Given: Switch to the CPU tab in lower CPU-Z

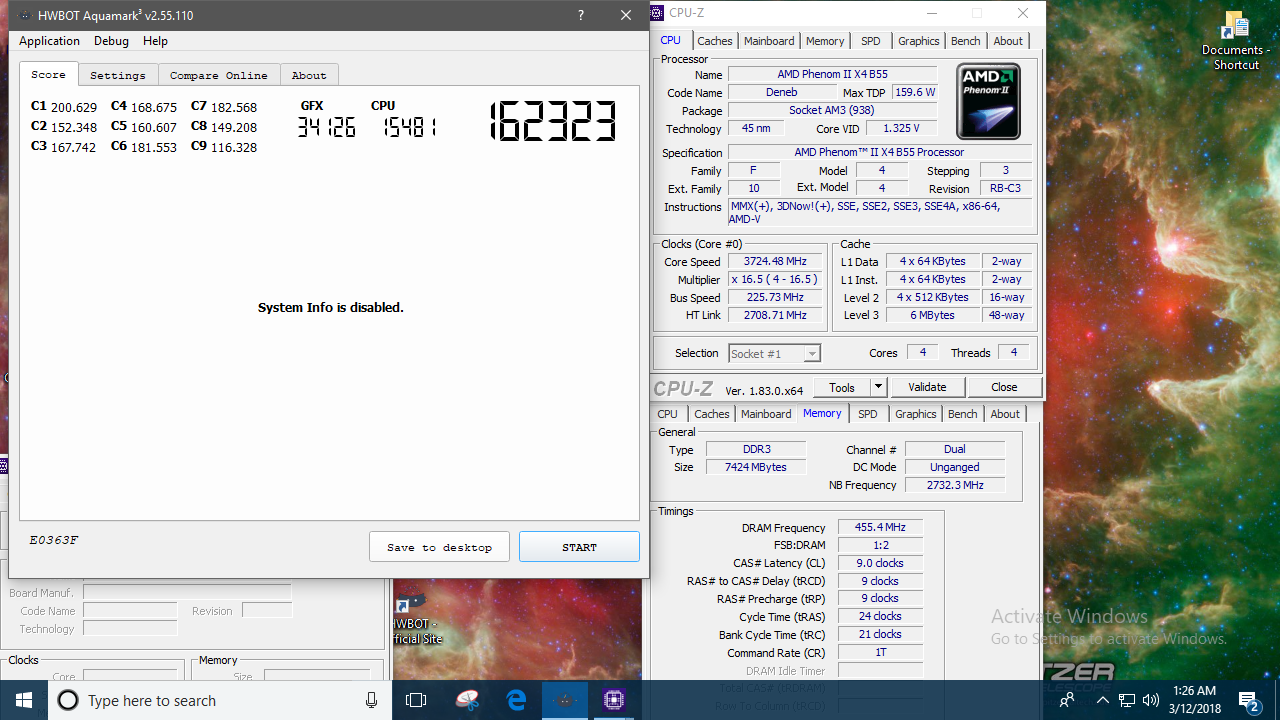Looking at the screenshot, I should pos(667,414).
